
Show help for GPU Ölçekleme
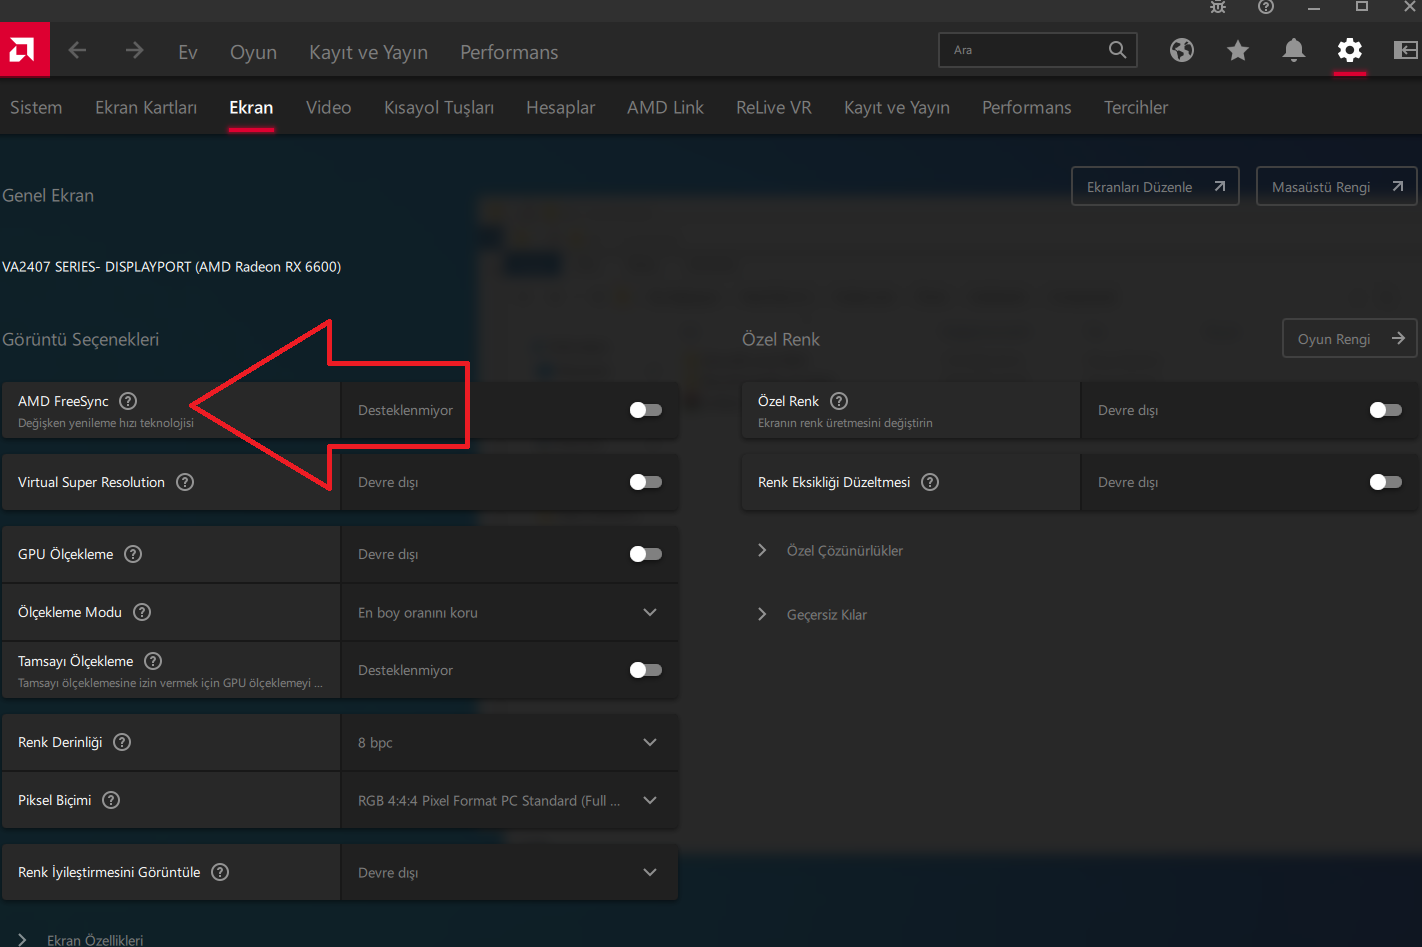133,554
